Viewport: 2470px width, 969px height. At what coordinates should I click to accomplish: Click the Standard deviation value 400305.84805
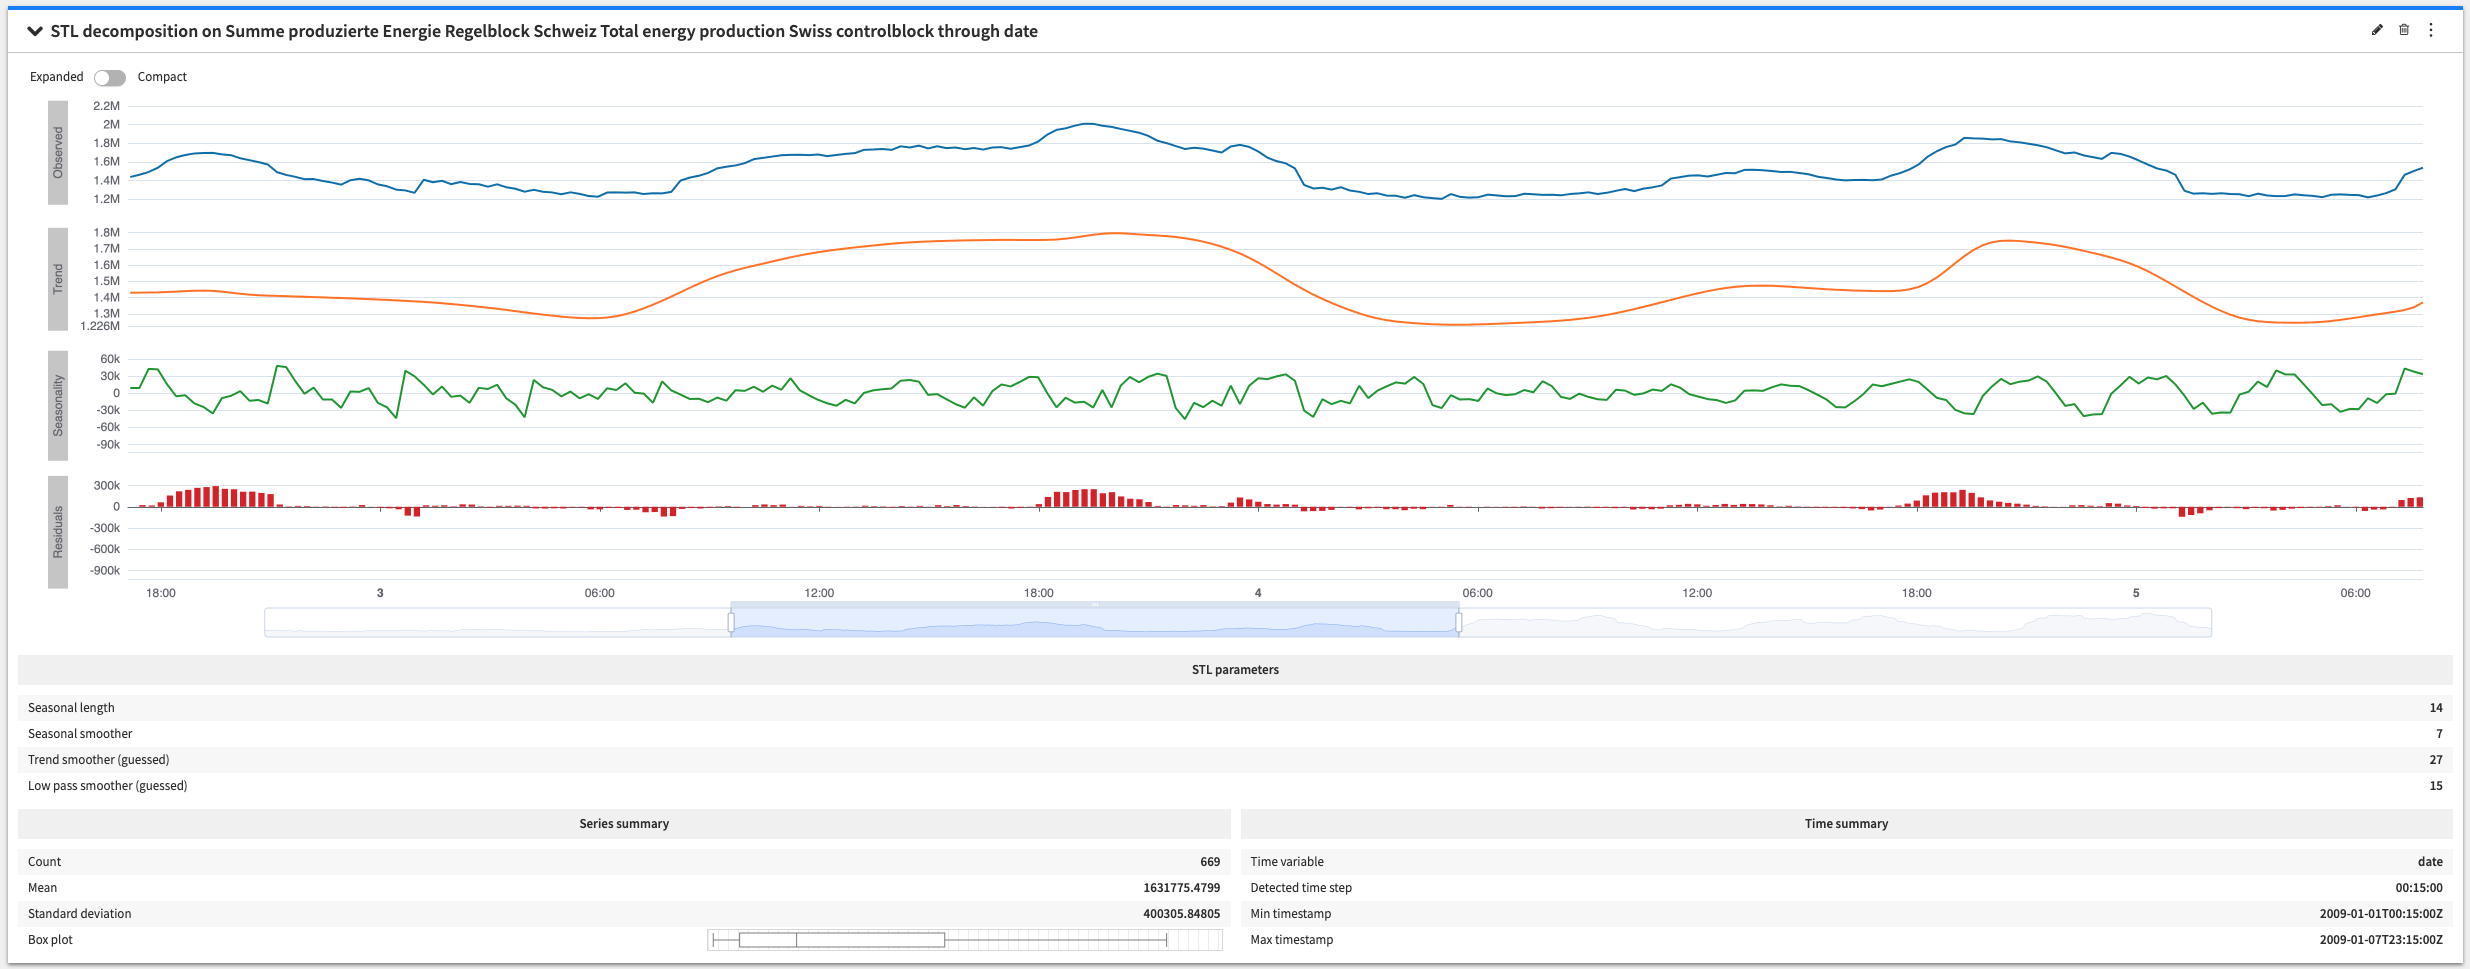(1182, 914)
